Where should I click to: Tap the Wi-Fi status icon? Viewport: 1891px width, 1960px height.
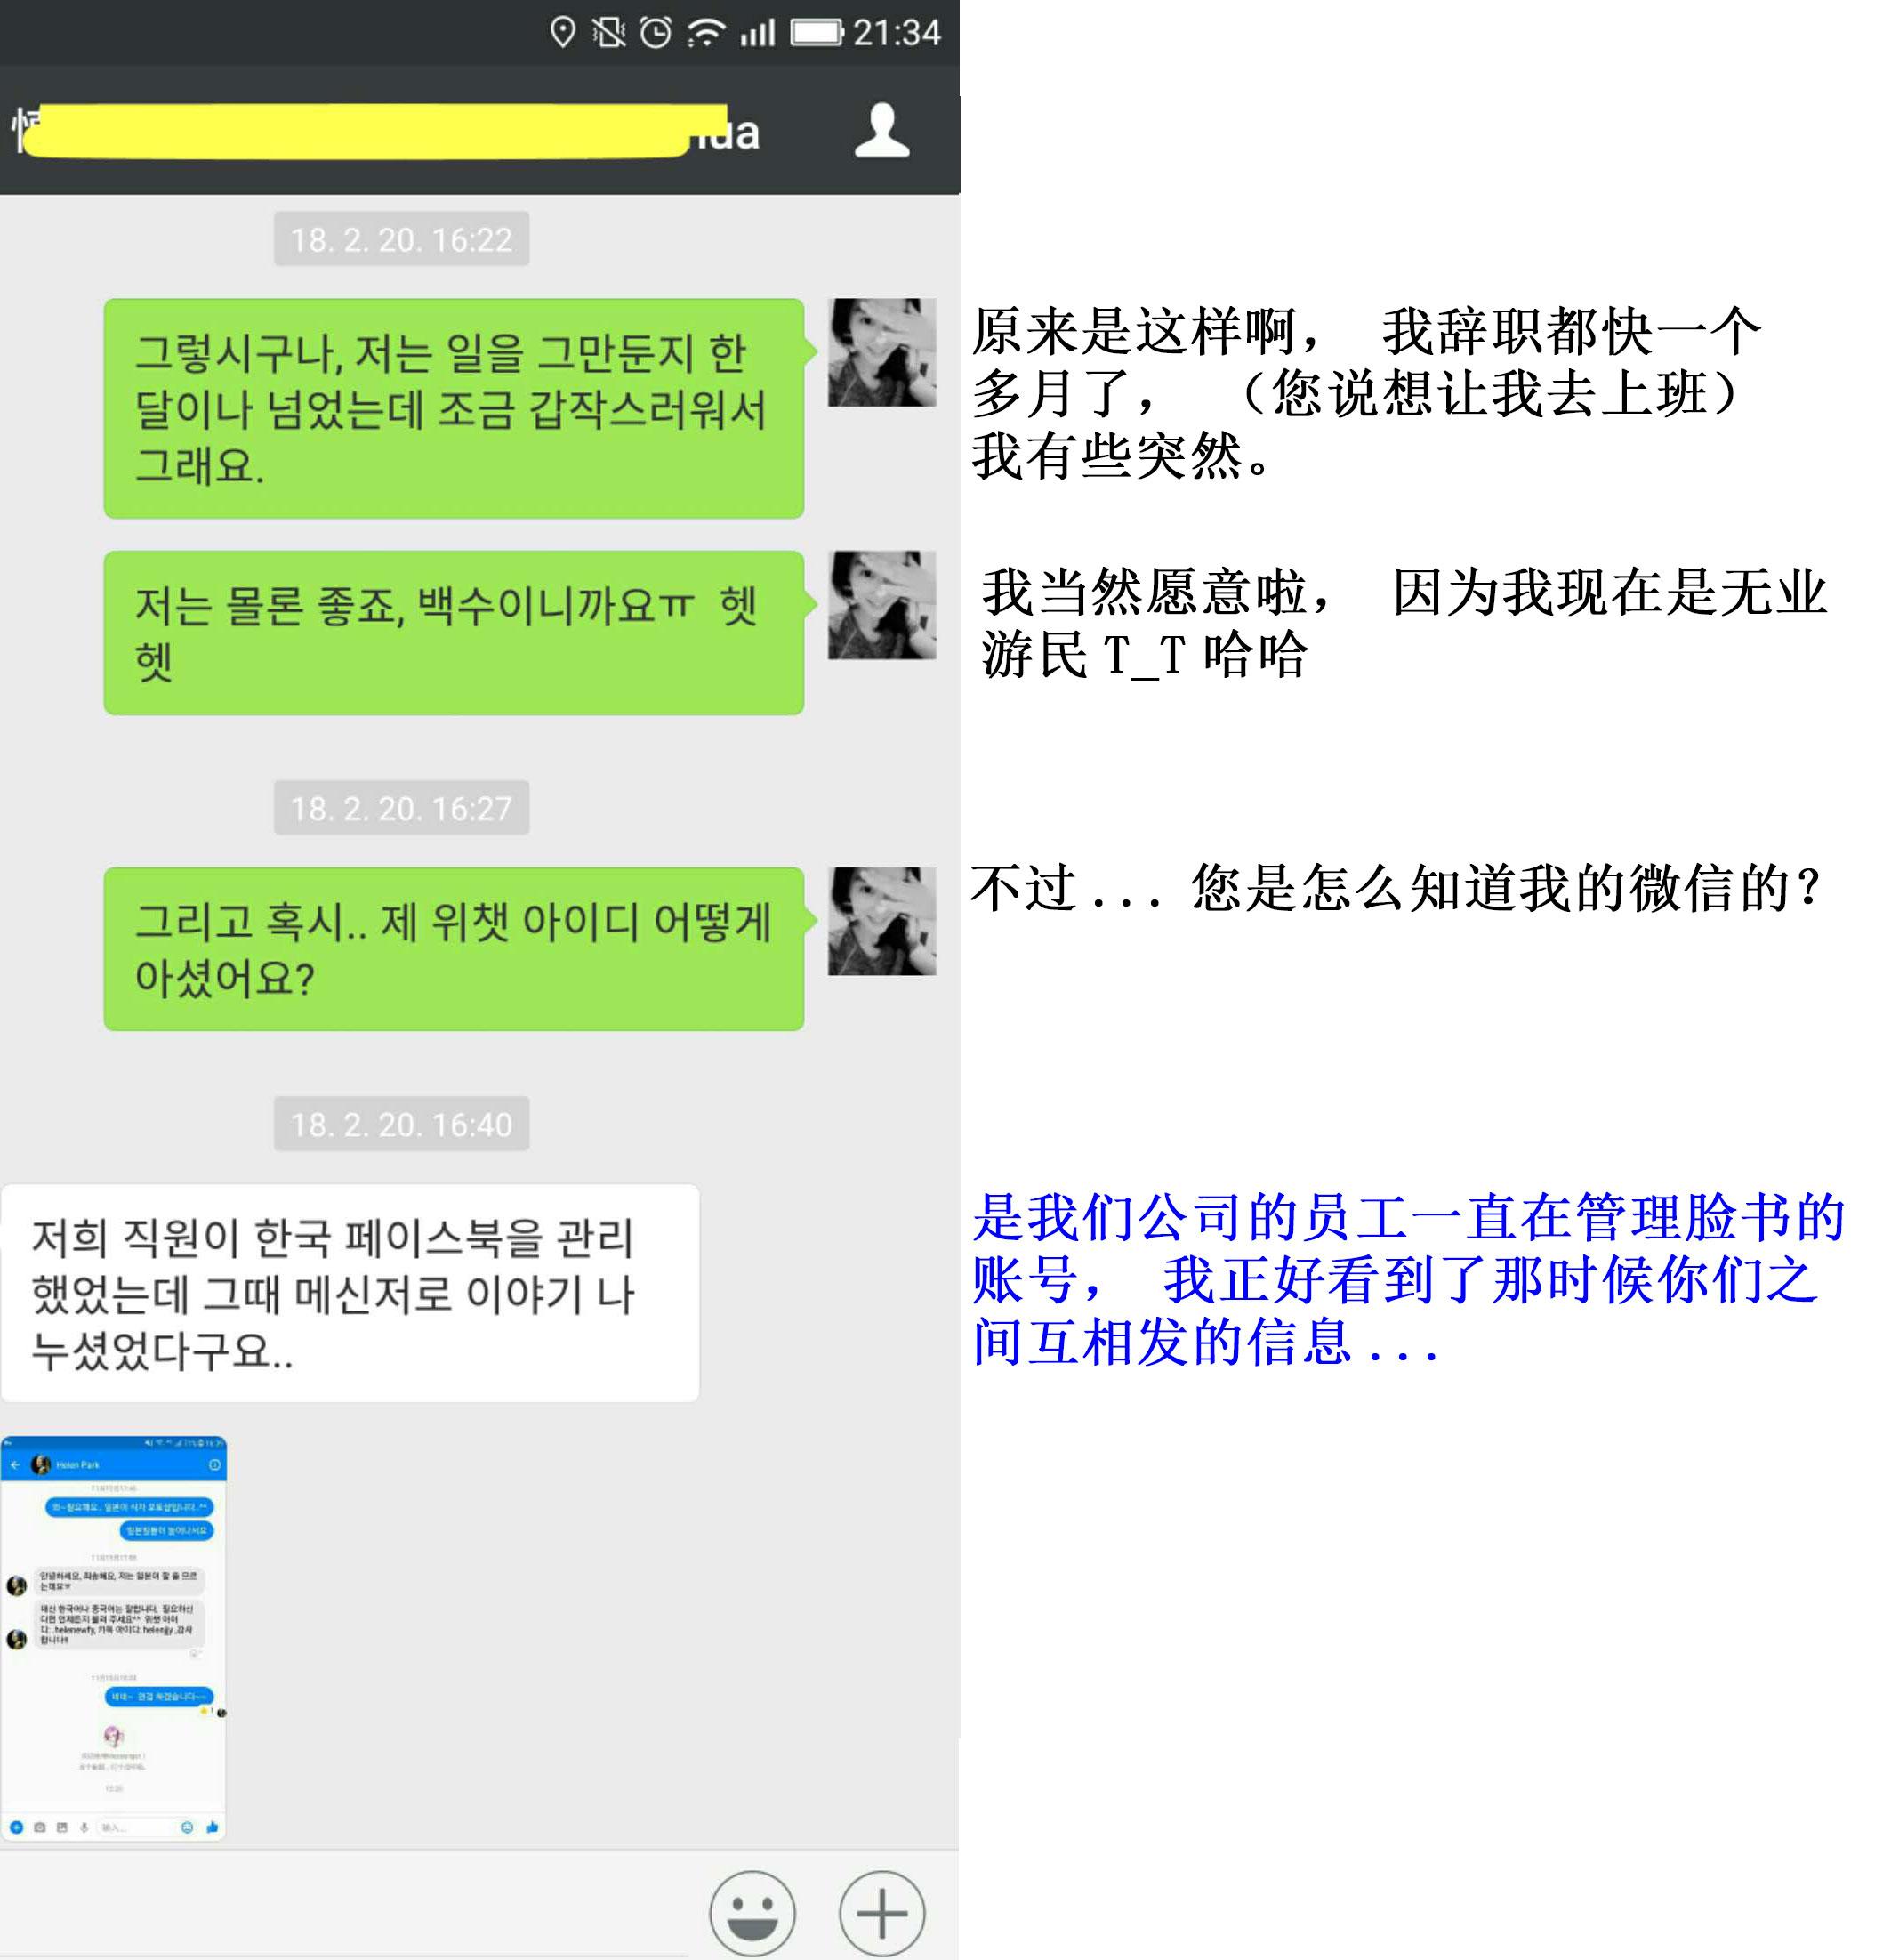pyautogui.click(x=706, y=33)
